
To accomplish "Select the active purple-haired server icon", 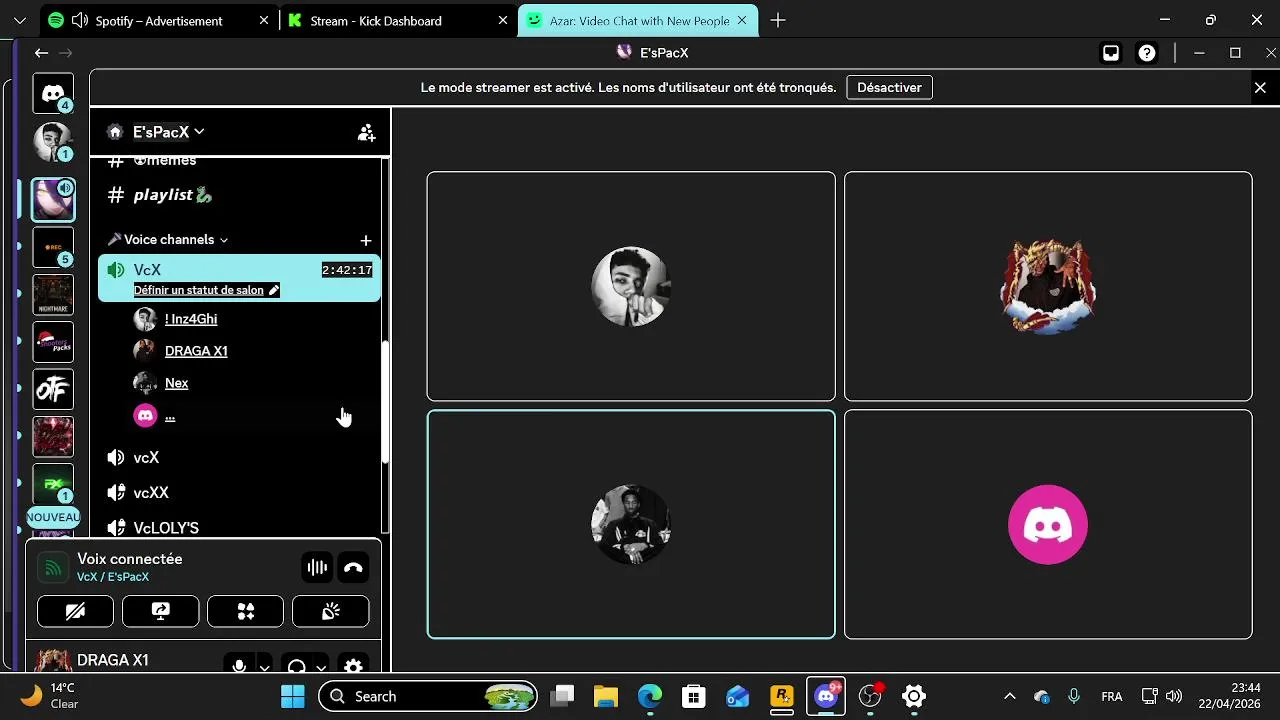I will [x=53, y=200].
